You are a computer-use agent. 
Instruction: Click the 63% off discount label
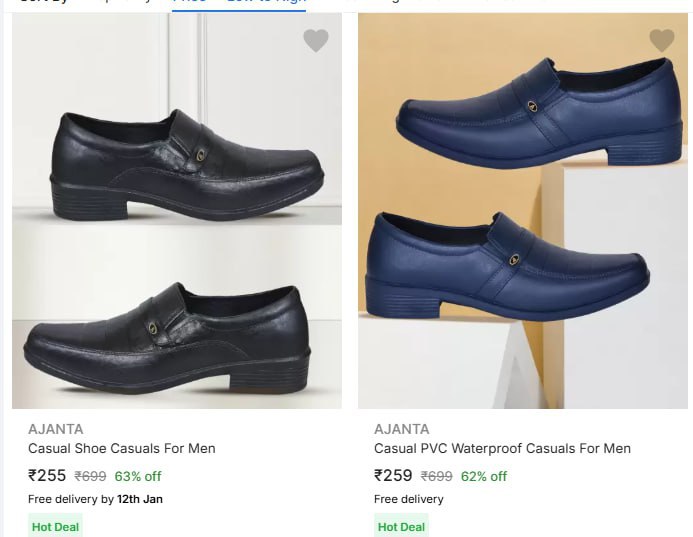pyautogui.click(x=138, y=477)
